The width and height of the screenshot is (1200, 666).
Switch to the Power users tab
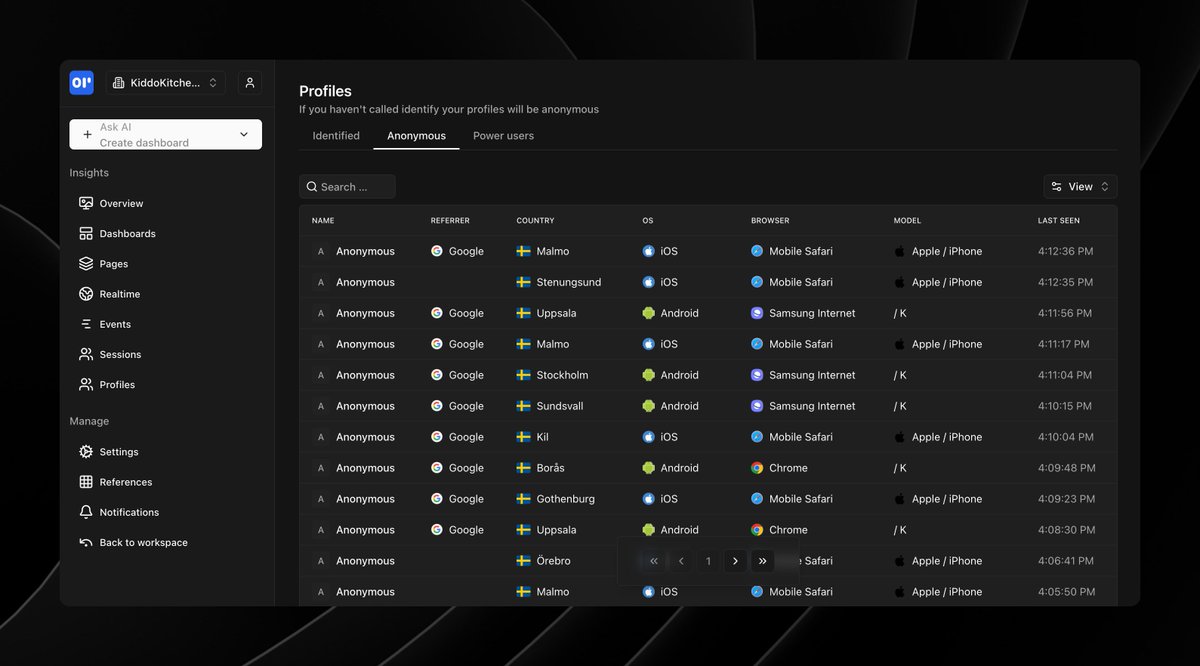click(503, 136)
